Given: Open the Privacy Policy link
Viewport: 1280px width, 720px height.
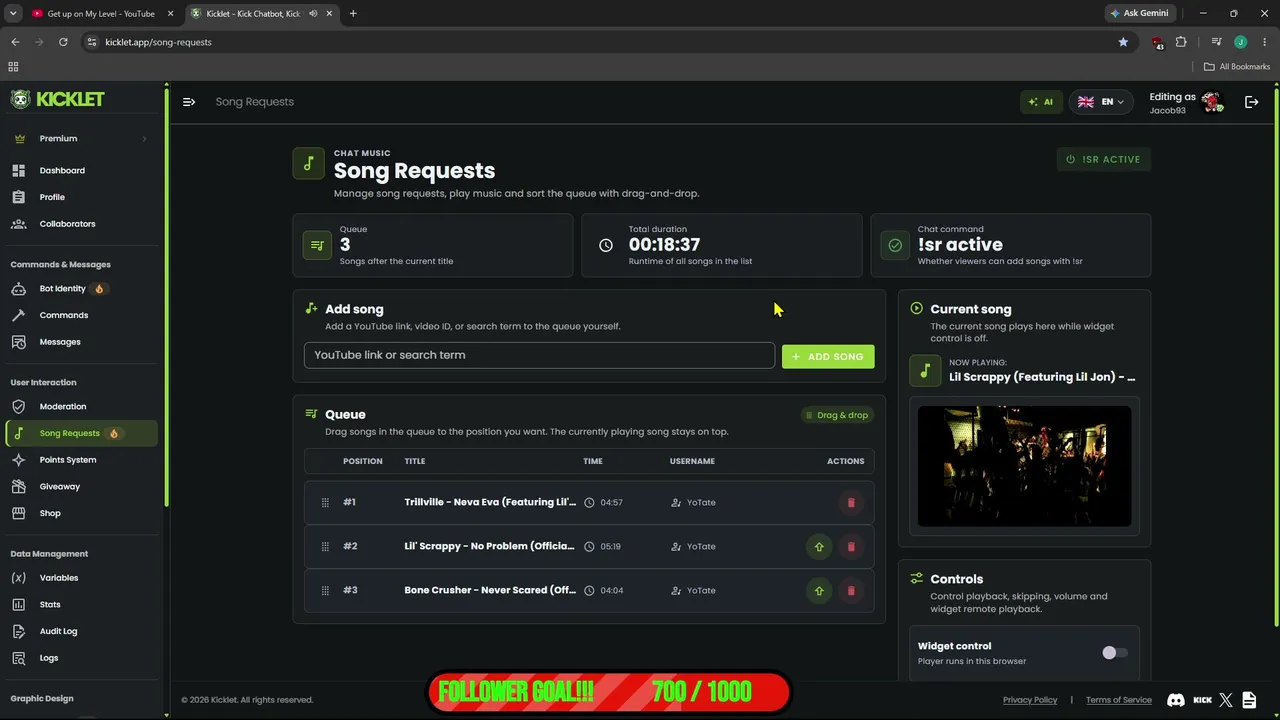Looking at the screenshot, I should click(x=1030, y=700).
